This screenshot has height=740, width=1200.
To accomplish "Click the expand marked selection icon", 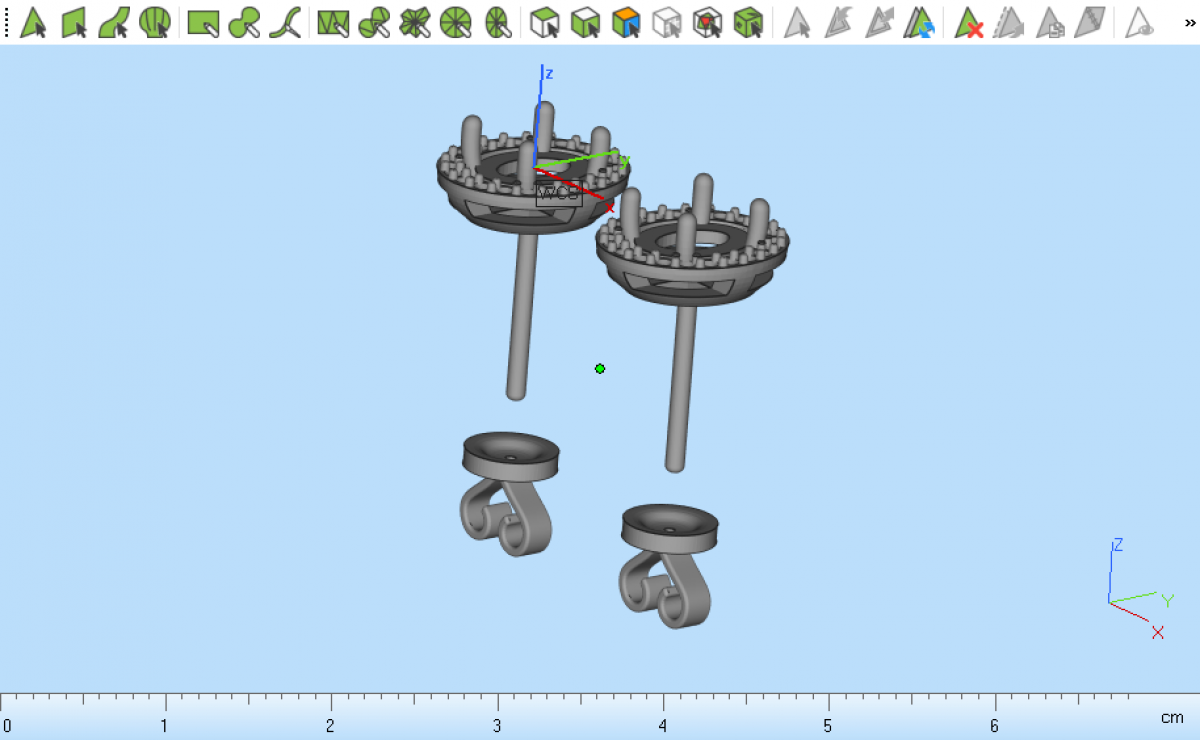I will [878, 22].
